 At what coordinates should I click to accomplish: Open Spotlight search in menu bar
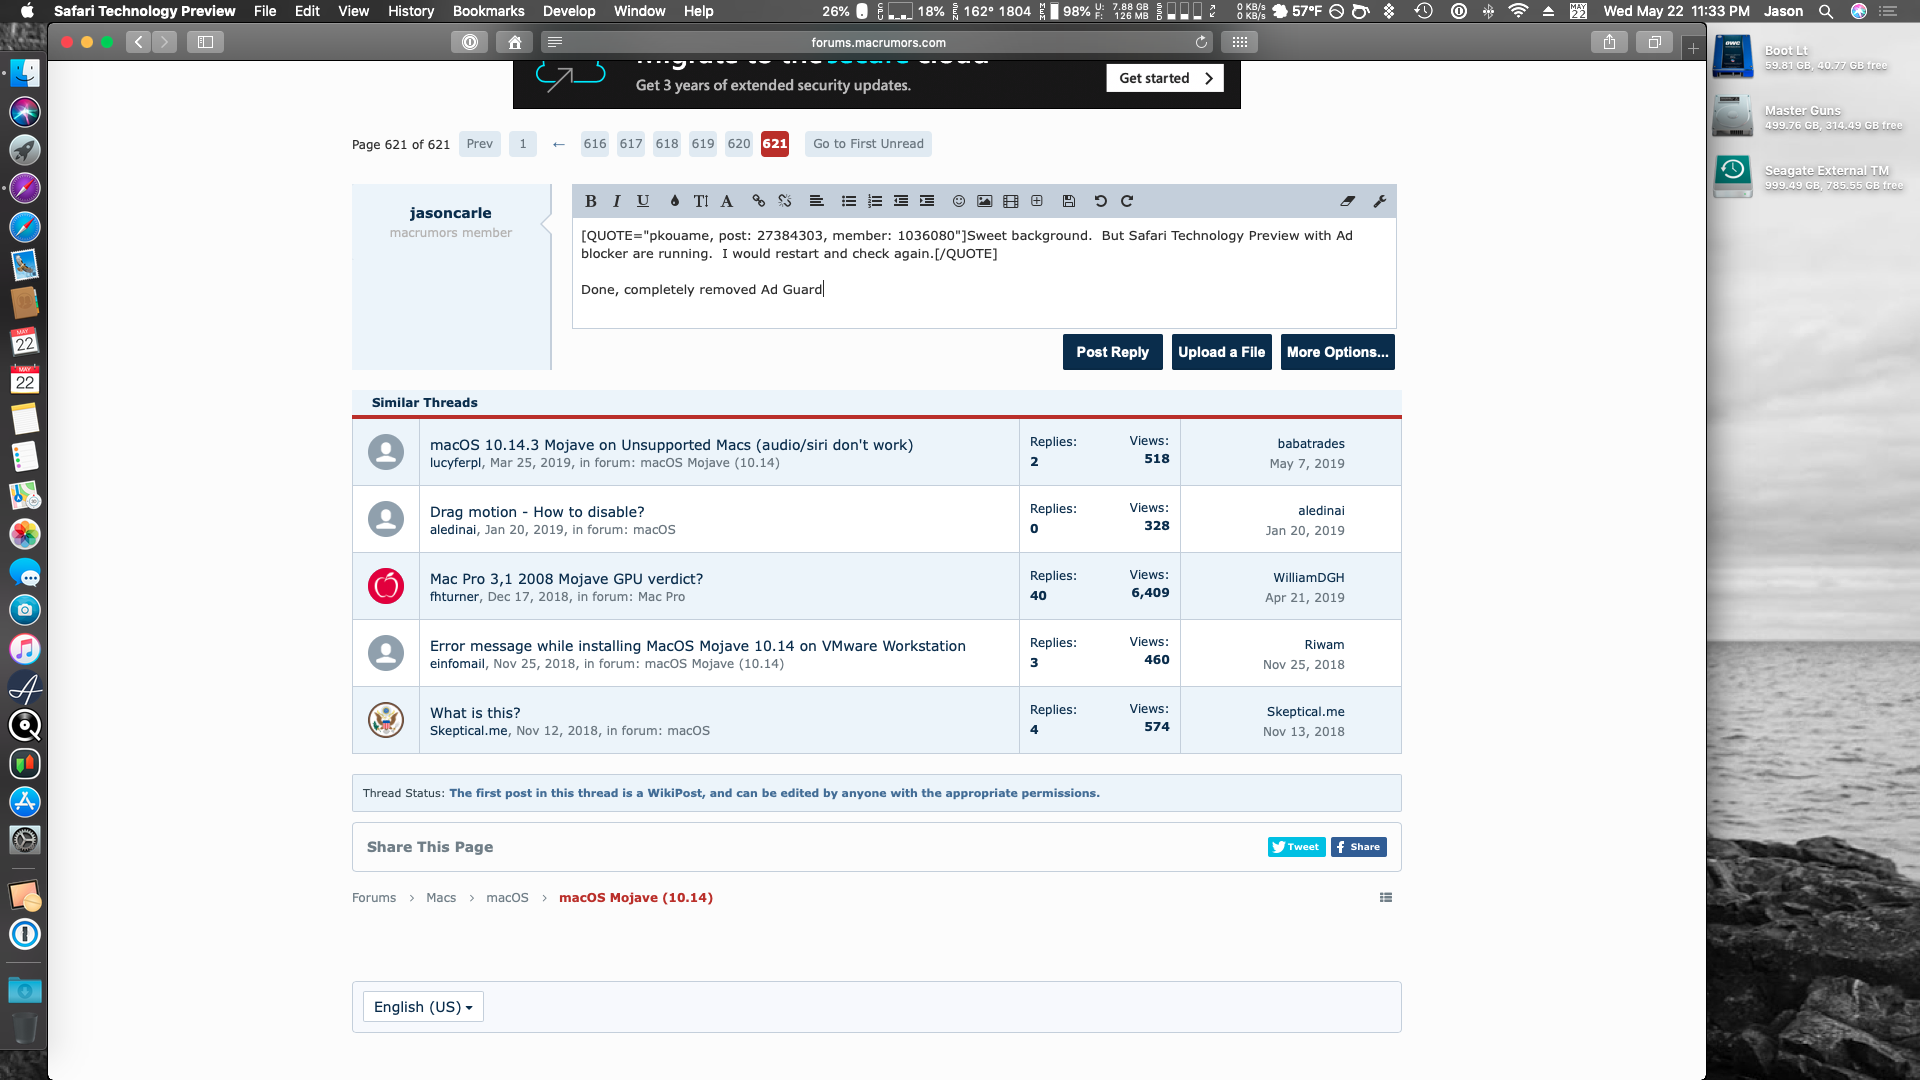1825,11
